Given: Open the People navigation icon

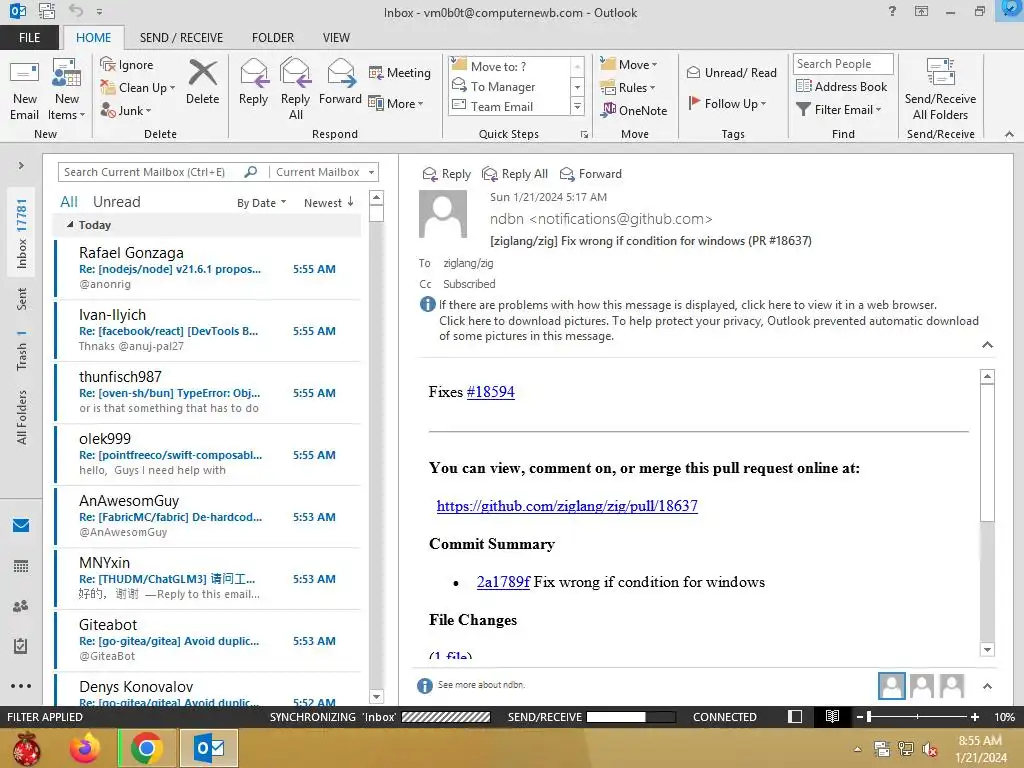Looking at the screenshot, I should pyautogui.click(x=21, y=606).
